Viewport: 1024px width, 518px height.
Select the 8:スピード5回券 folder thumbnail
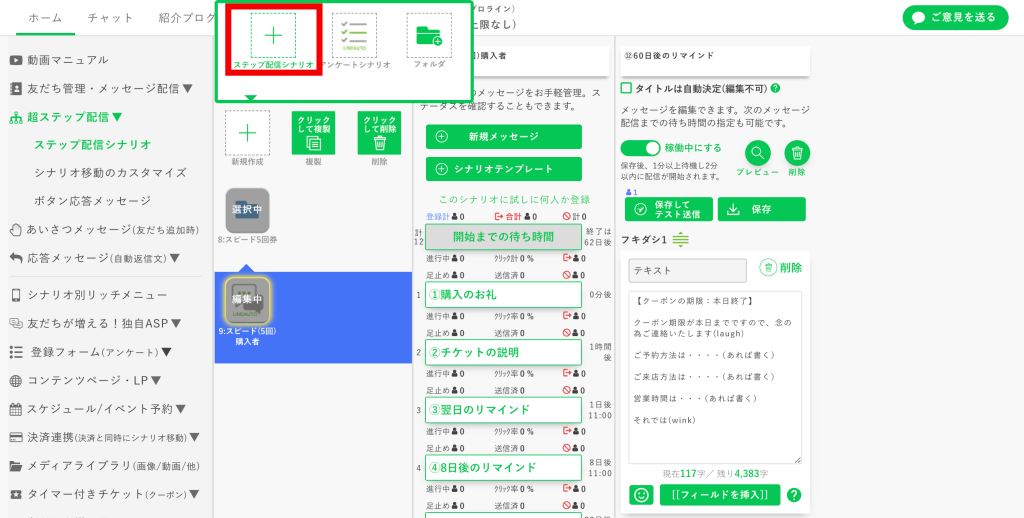point(248,210)
